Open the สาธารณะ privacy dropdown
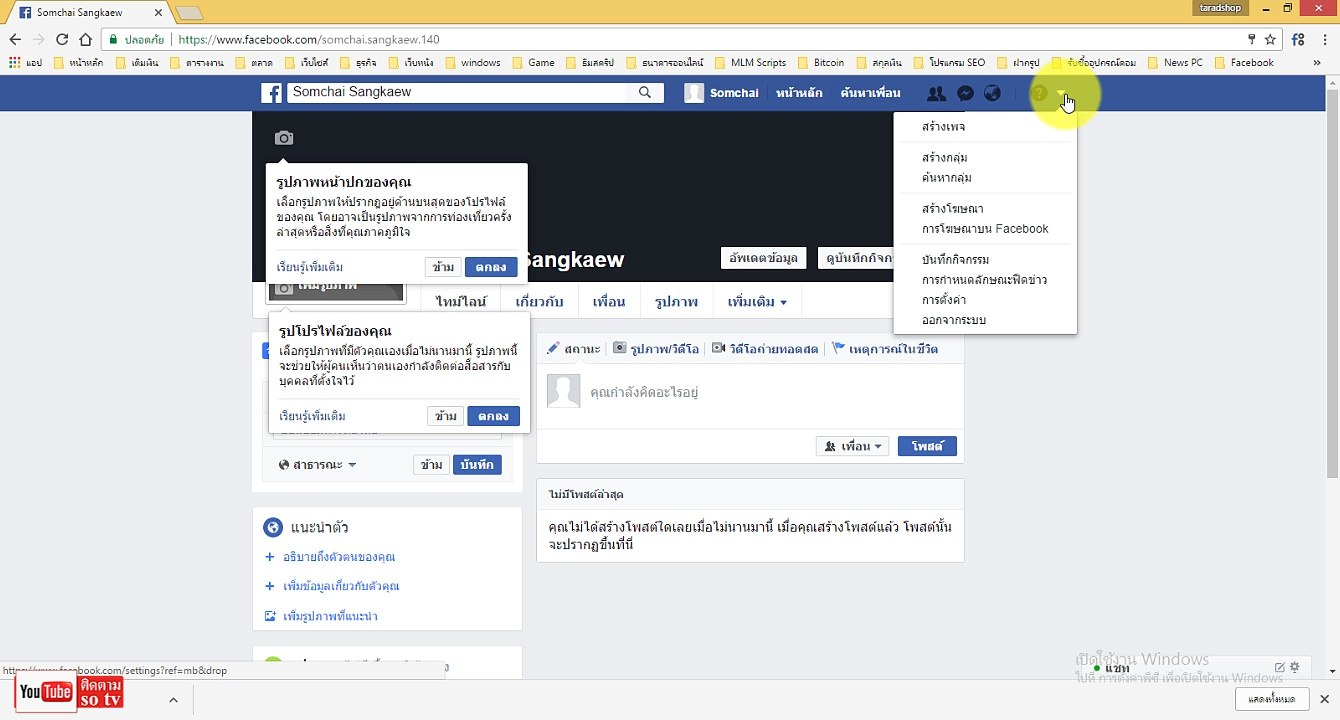 click(317, 465)
